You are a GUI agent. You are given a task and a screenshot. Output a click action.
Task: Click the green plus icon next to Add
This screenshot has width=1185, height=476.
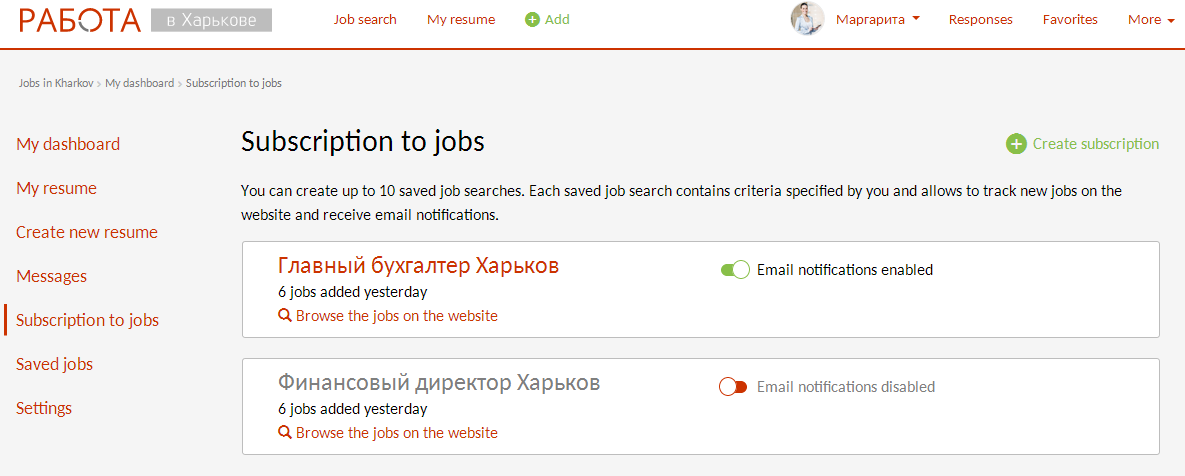[532, 20]
